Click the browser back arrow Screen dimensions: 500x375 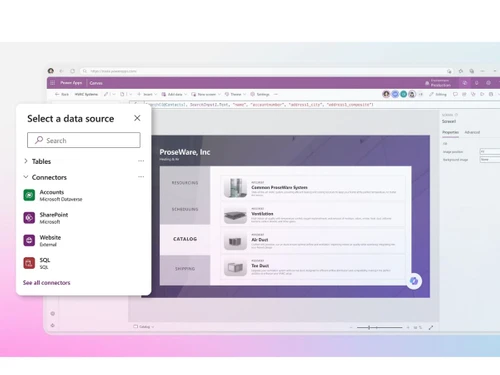point(61,71)
